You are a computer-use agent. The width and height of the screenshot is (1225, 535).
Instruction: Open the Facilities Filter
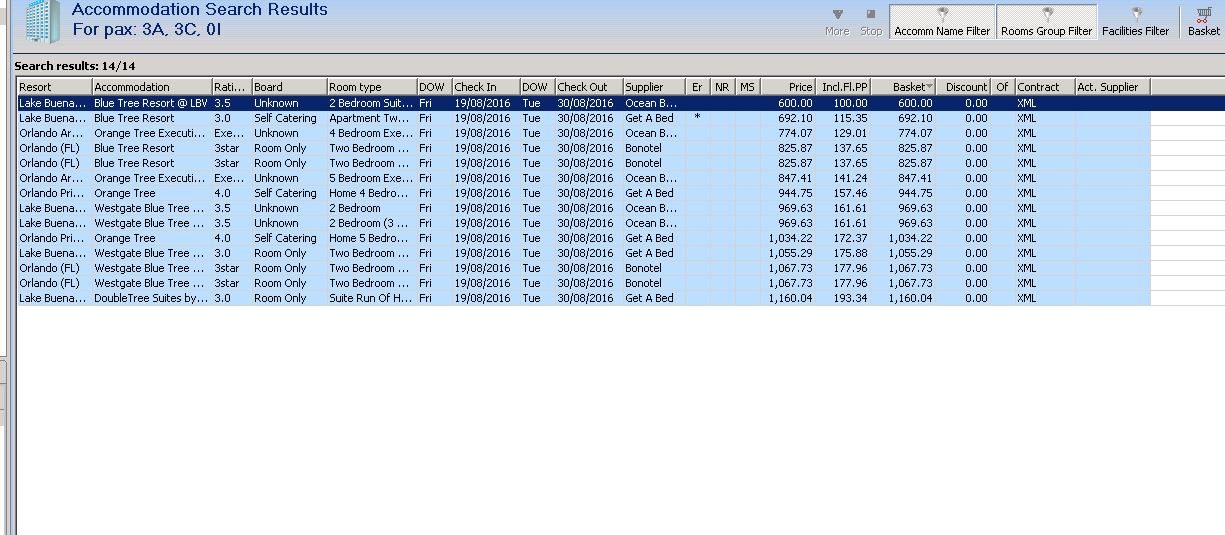pyautogui.click(x=1136, y=22)
